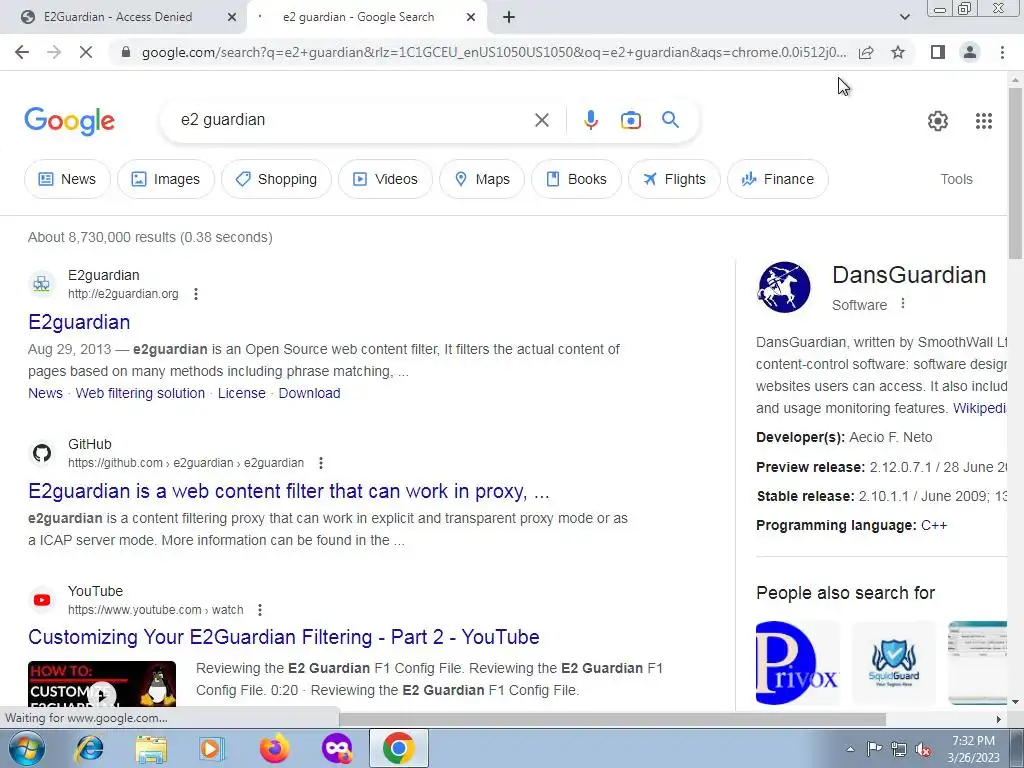Screen dimensions: 1024x768
Task: Share this page from the address bar
Action: 866,52
